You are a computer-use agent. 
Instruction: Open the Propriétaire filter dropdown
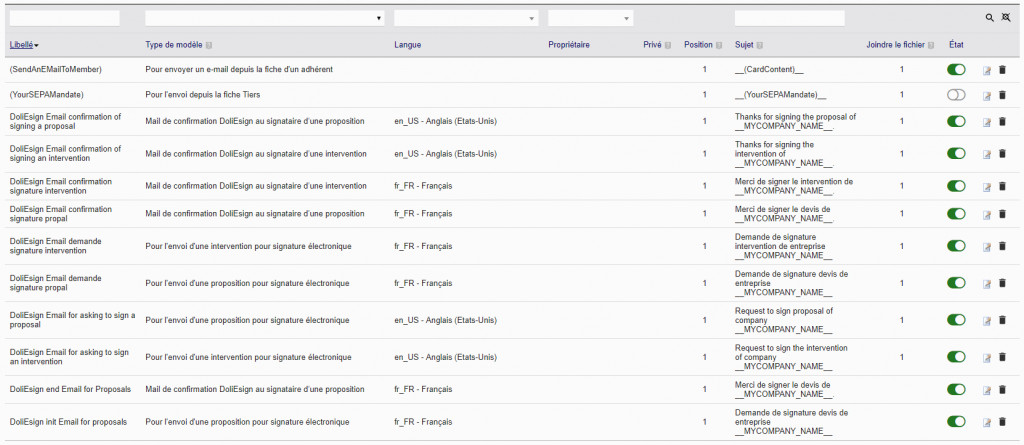click(x=590, y=18)
